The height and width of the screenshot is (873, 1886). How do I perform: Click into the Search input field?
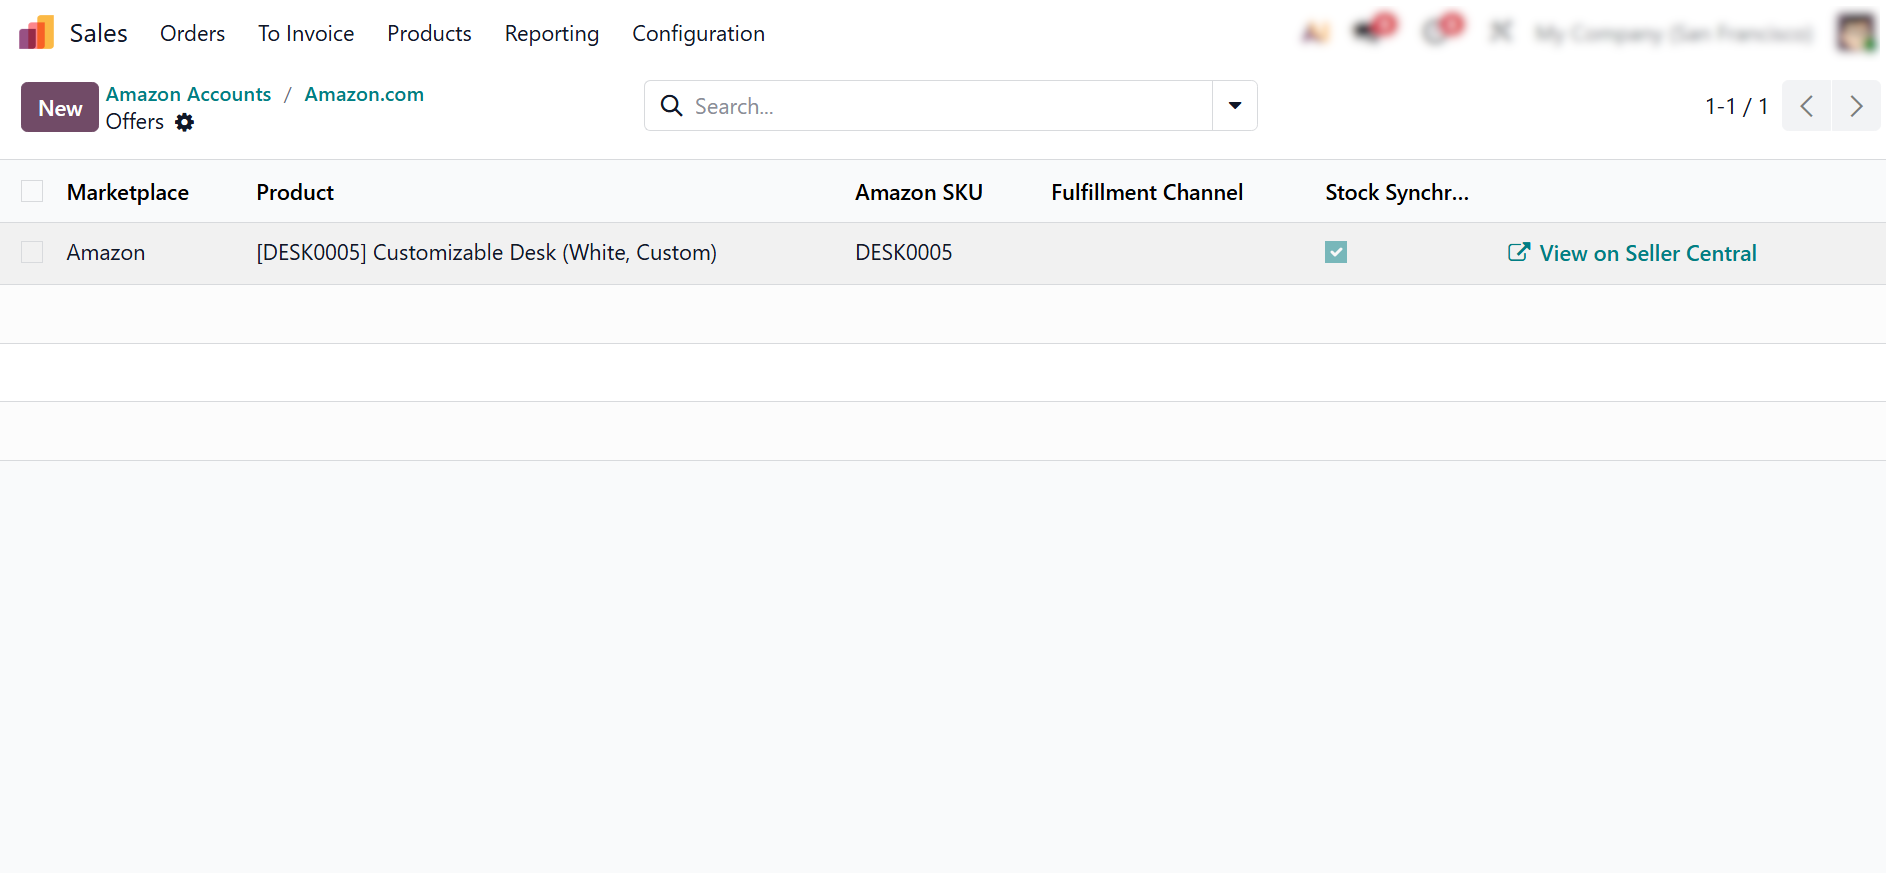[940, 106]
